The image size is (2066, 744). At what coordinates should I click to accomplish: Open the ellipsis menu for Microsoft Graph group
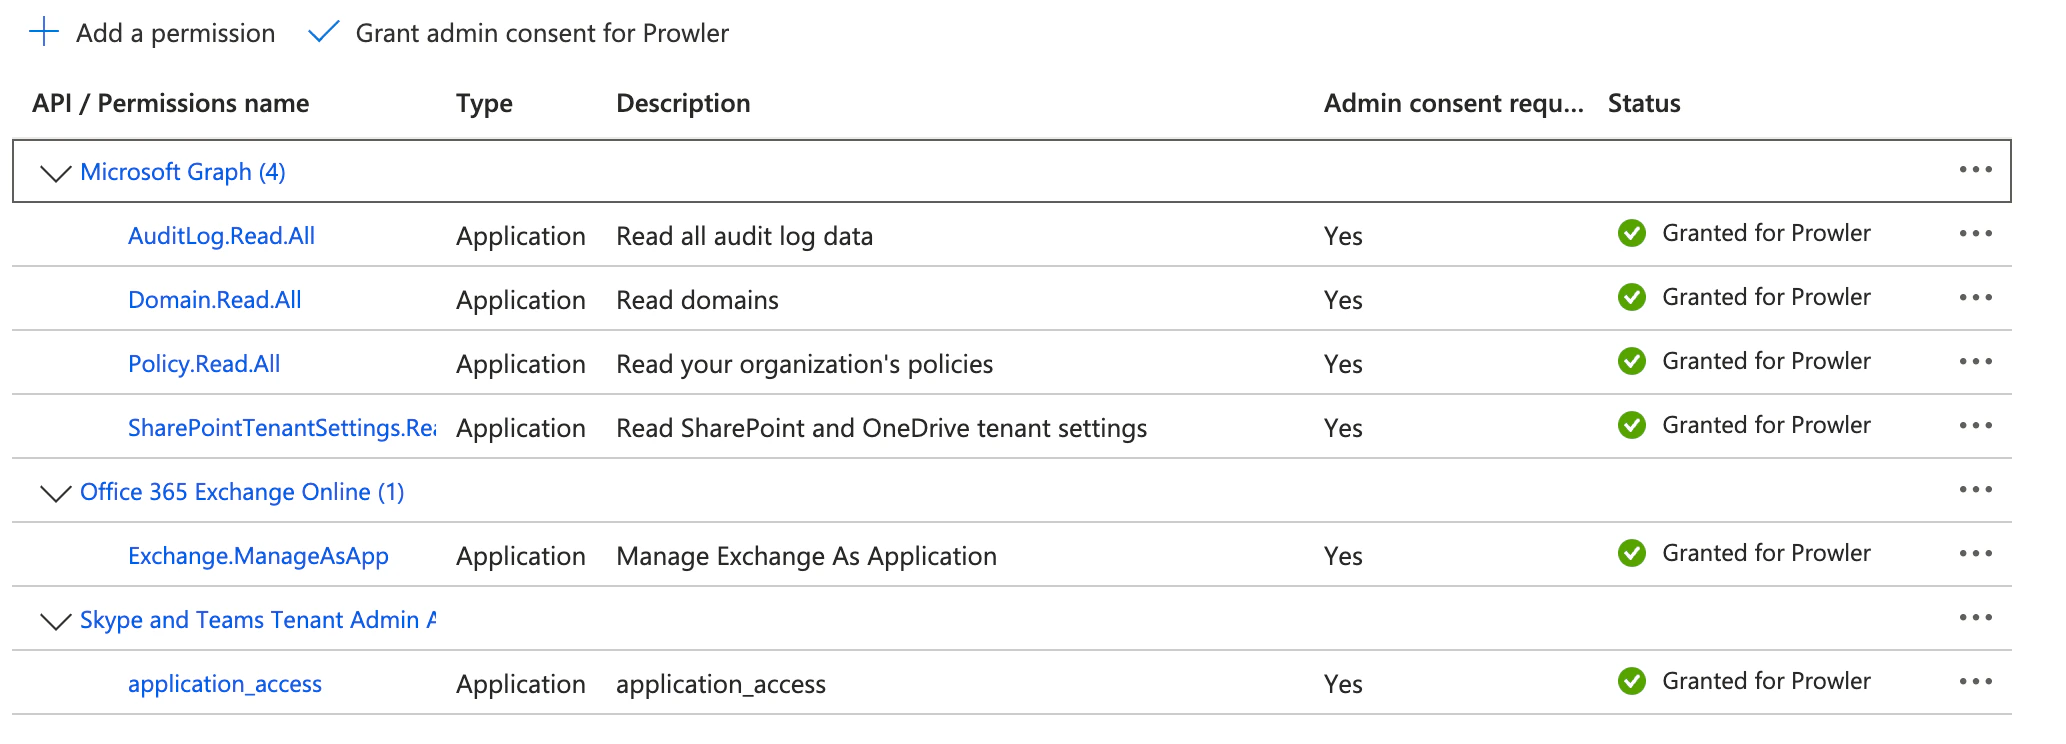(x=1977, y=170)
